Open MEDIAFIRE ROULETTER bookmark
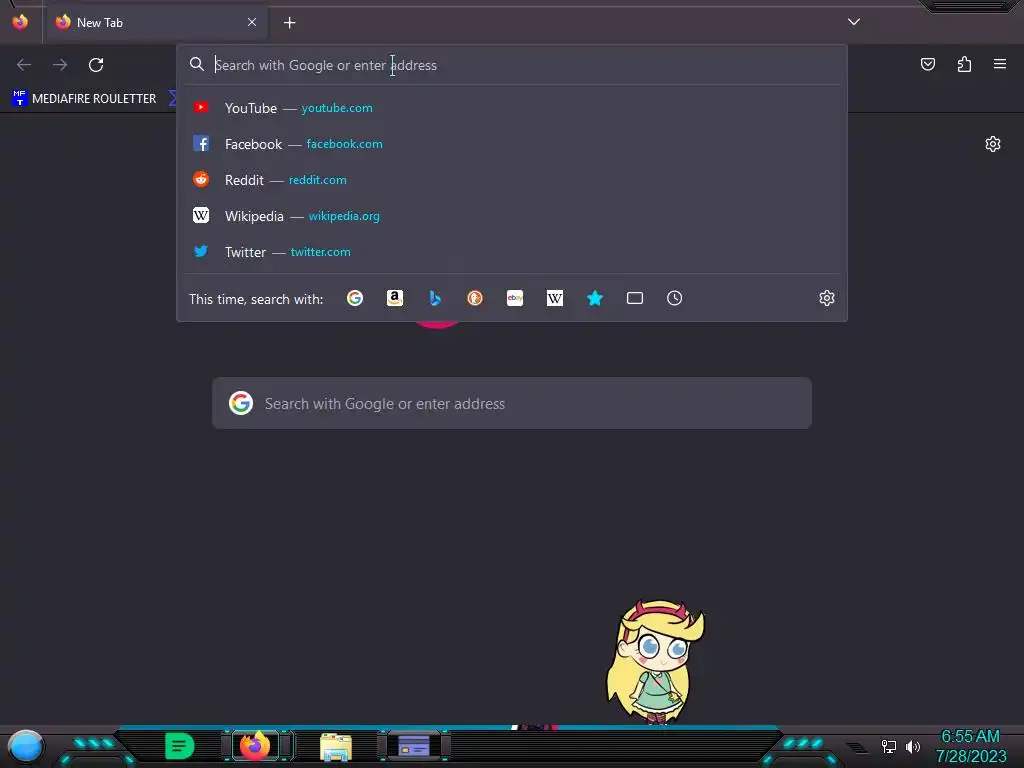The width and height of the screenshot is (1024, 768). point(85,99)
